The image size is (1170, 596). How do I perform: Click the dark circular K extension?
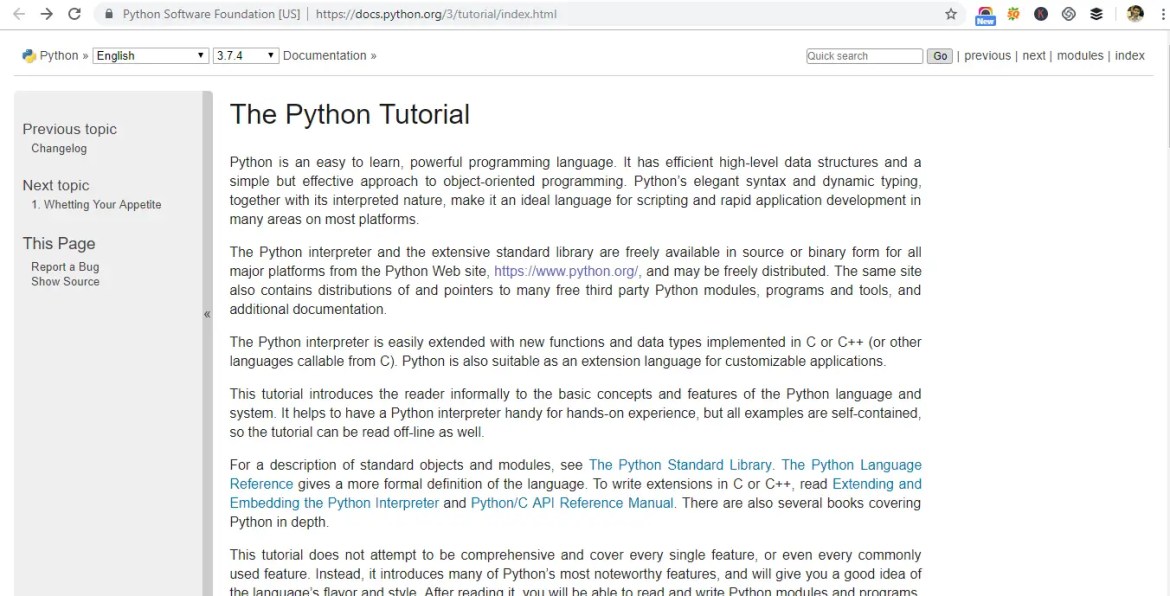pos(1041,14)
